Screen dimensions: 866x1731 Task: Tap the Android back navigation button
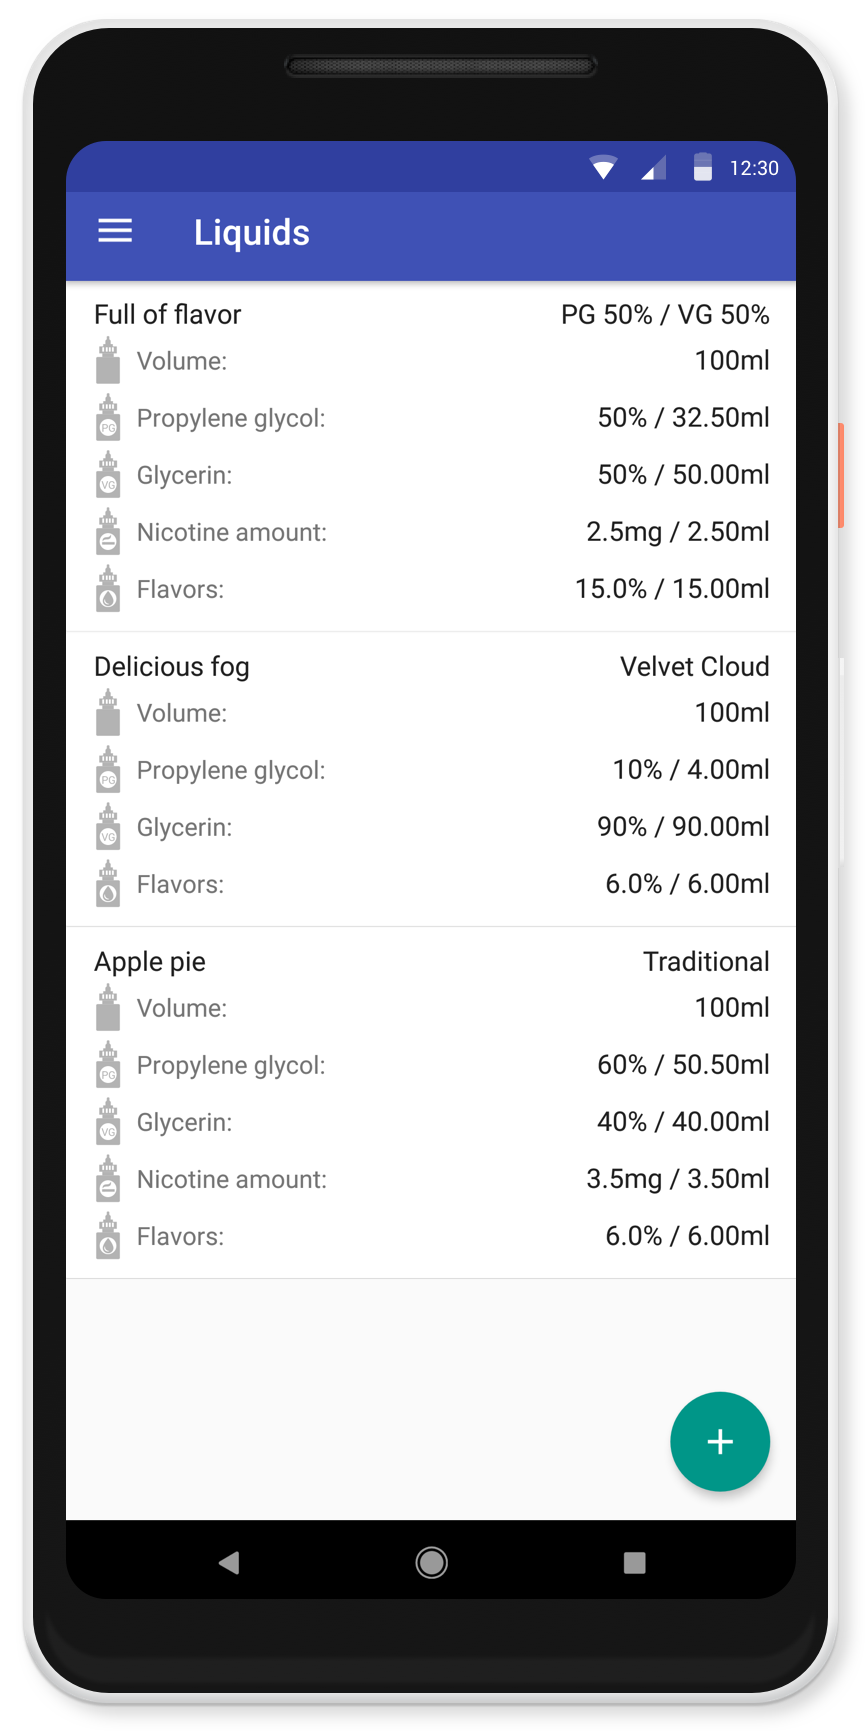pyautogui.click(x=229, y=1562)
